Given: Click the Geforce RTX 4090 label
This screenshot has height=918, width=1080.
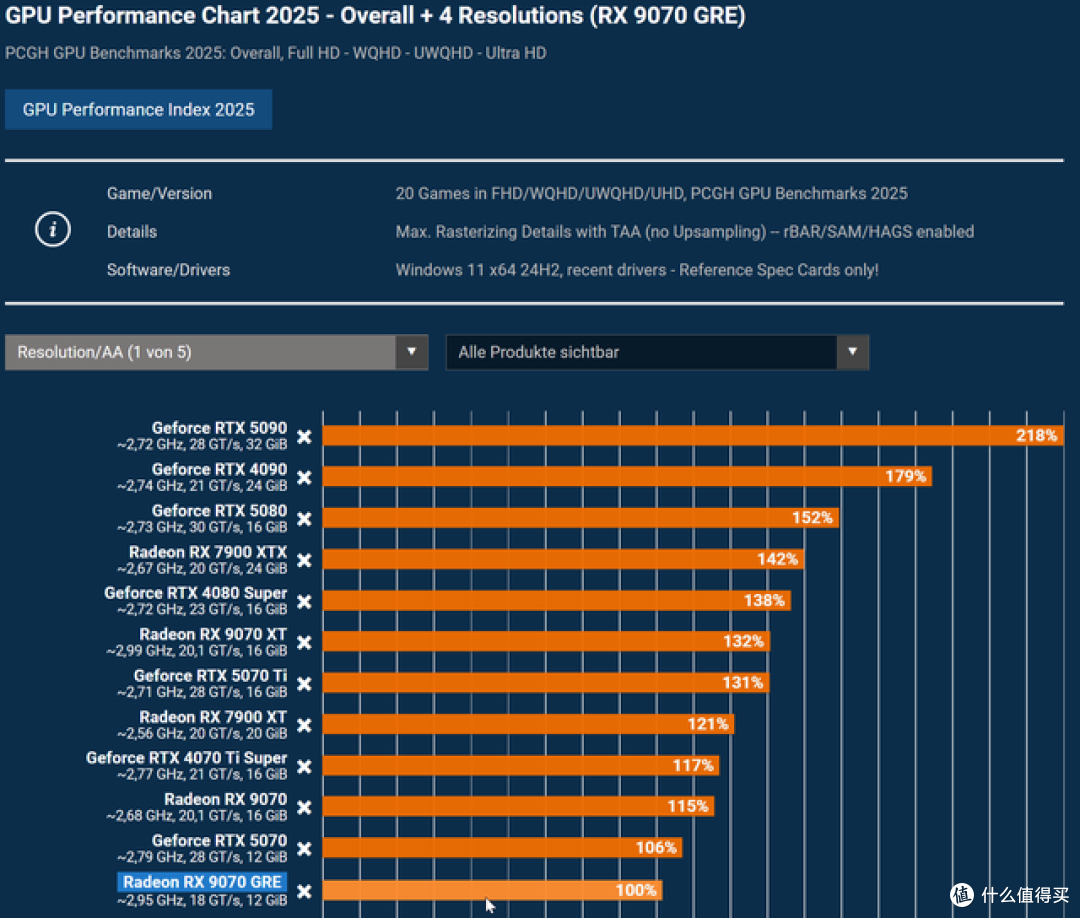Looking at the screenshot, I should coord(219,469).
